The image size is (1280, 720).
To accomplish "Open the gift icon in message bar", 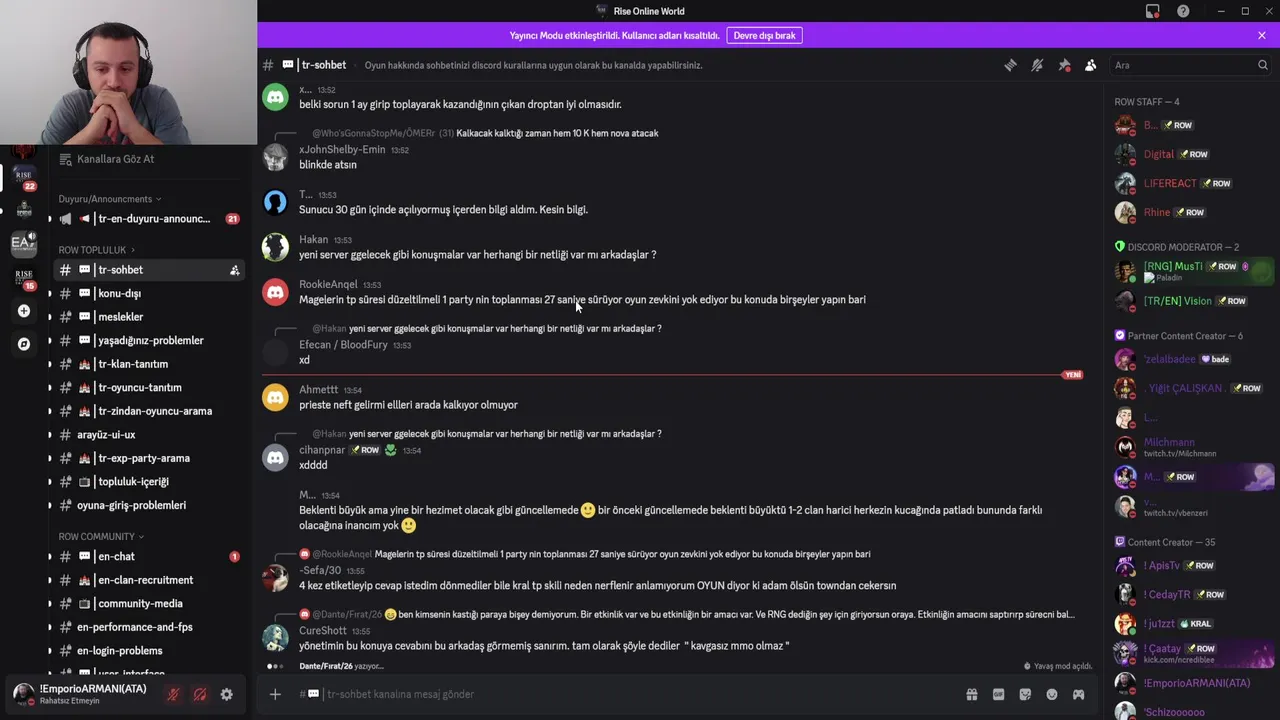I will (x=971, y=694).
